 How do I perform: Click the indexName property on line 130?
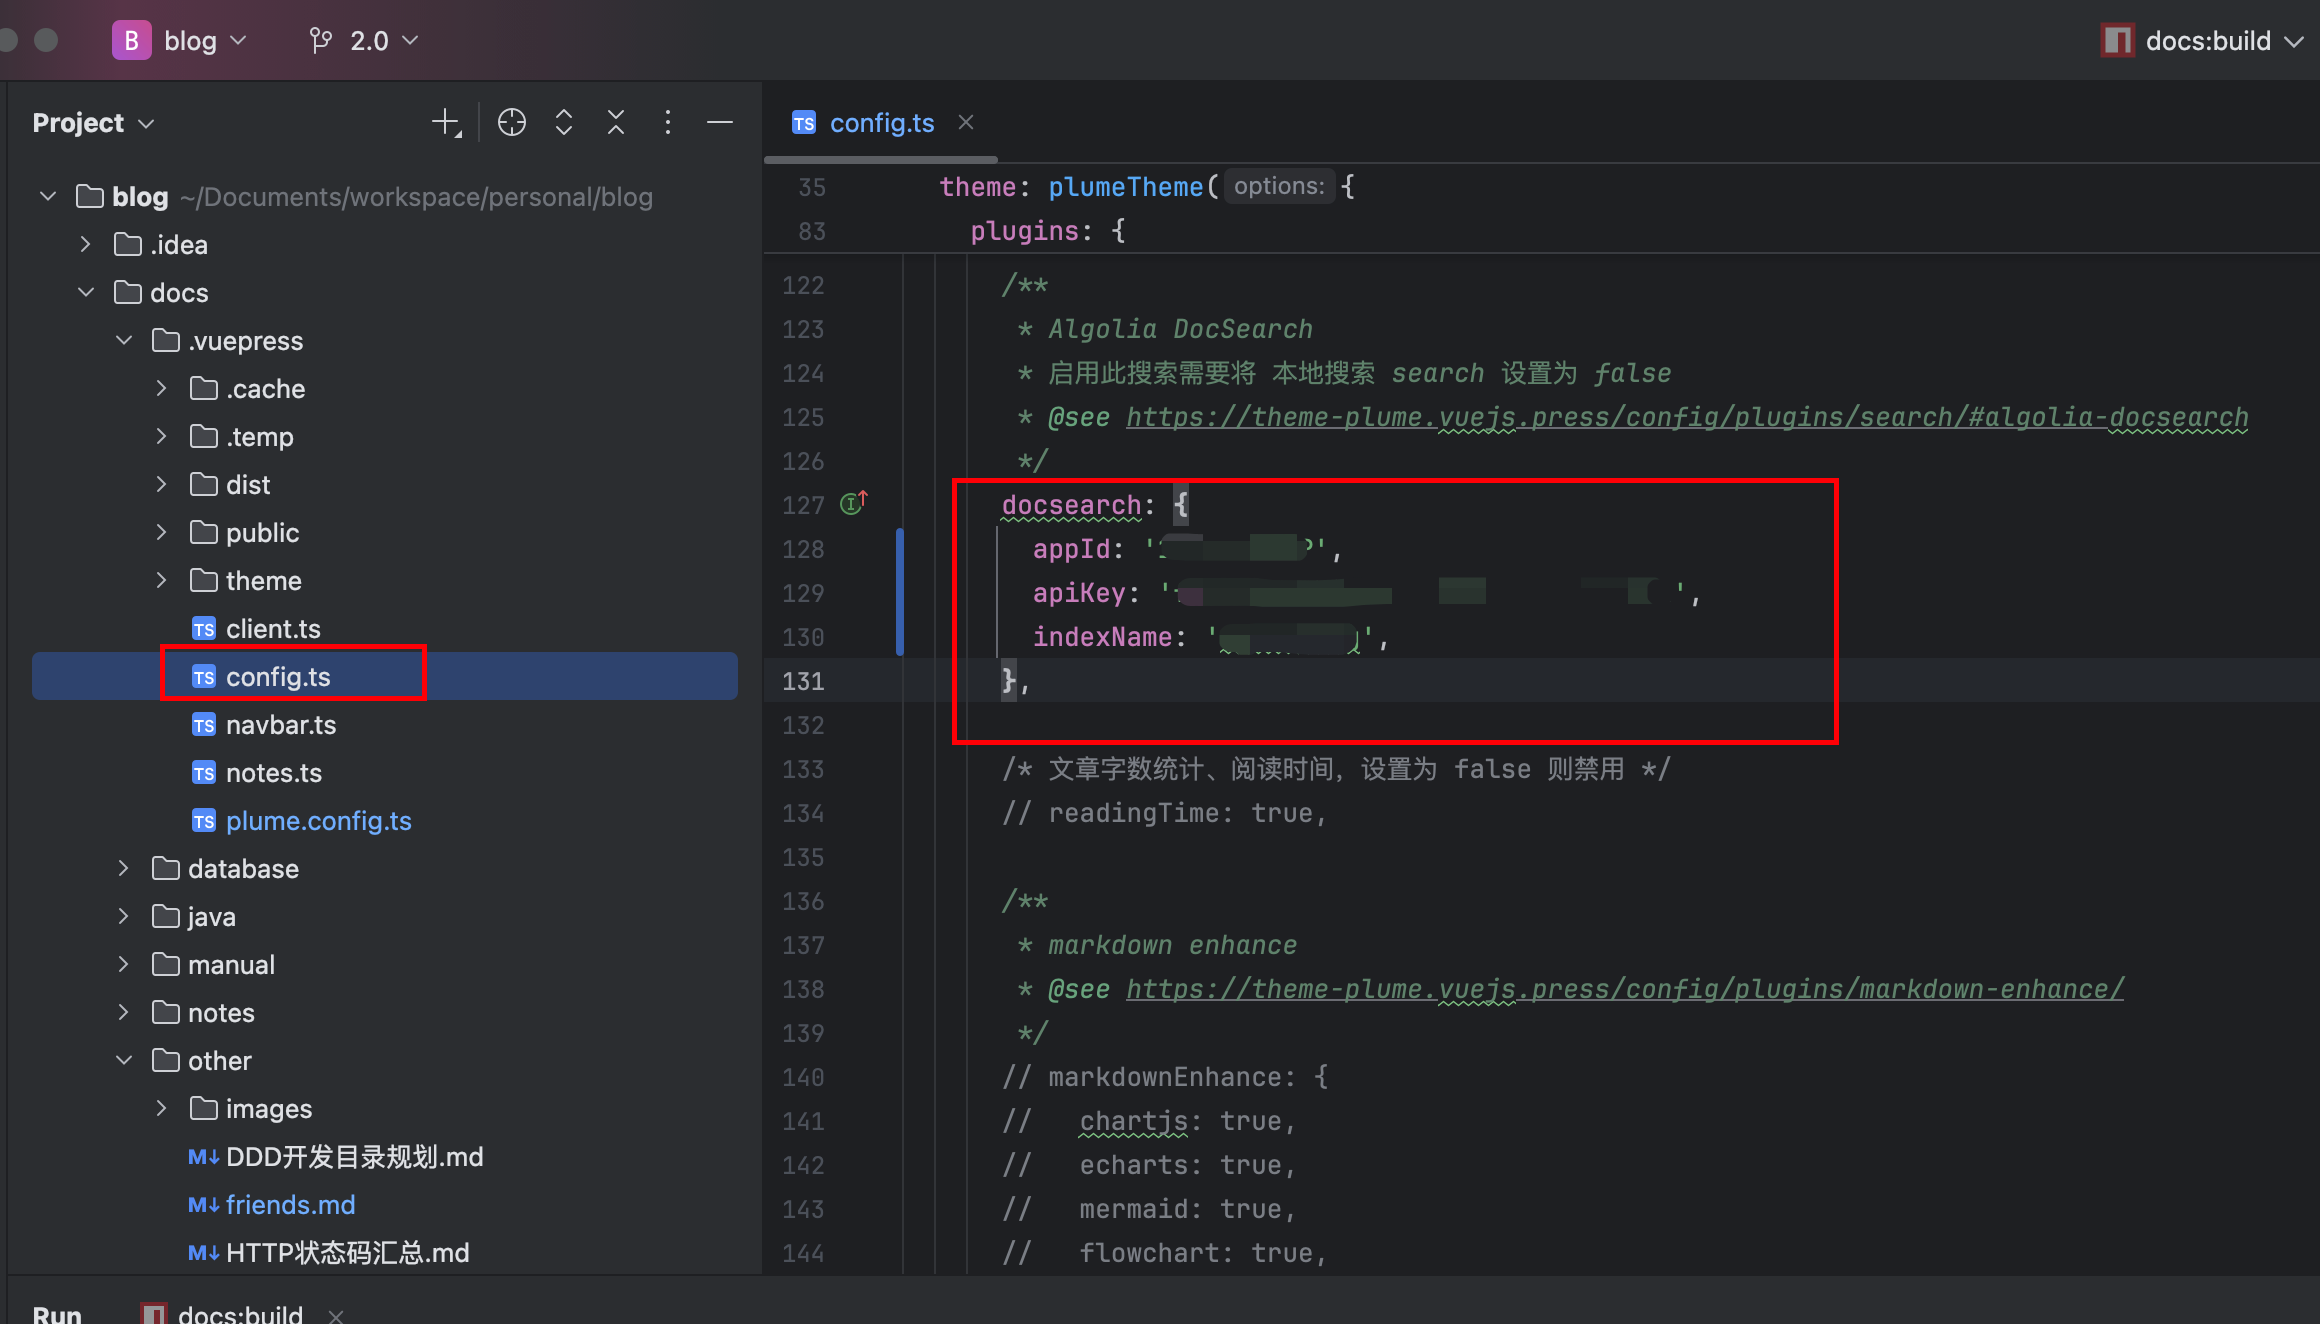click(x=1102, y=637)
